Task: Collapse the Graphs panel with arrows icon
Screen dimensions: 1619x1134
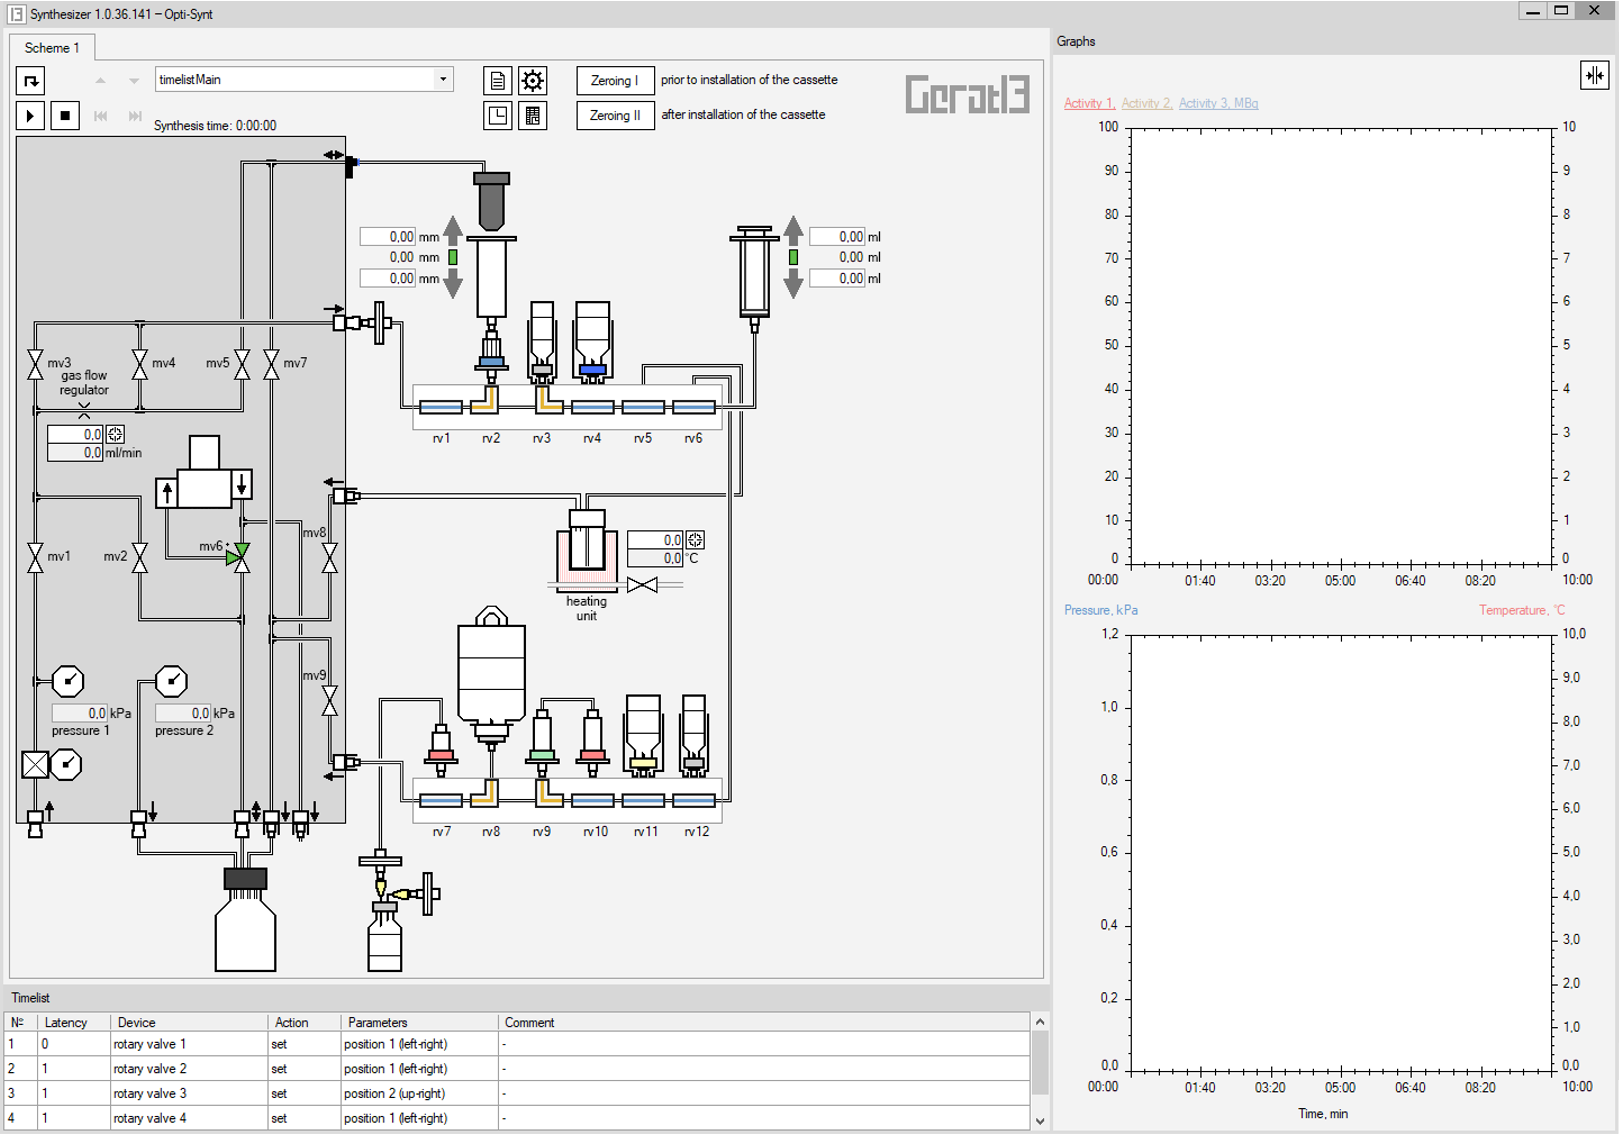Action: (x=1594, y=75)
